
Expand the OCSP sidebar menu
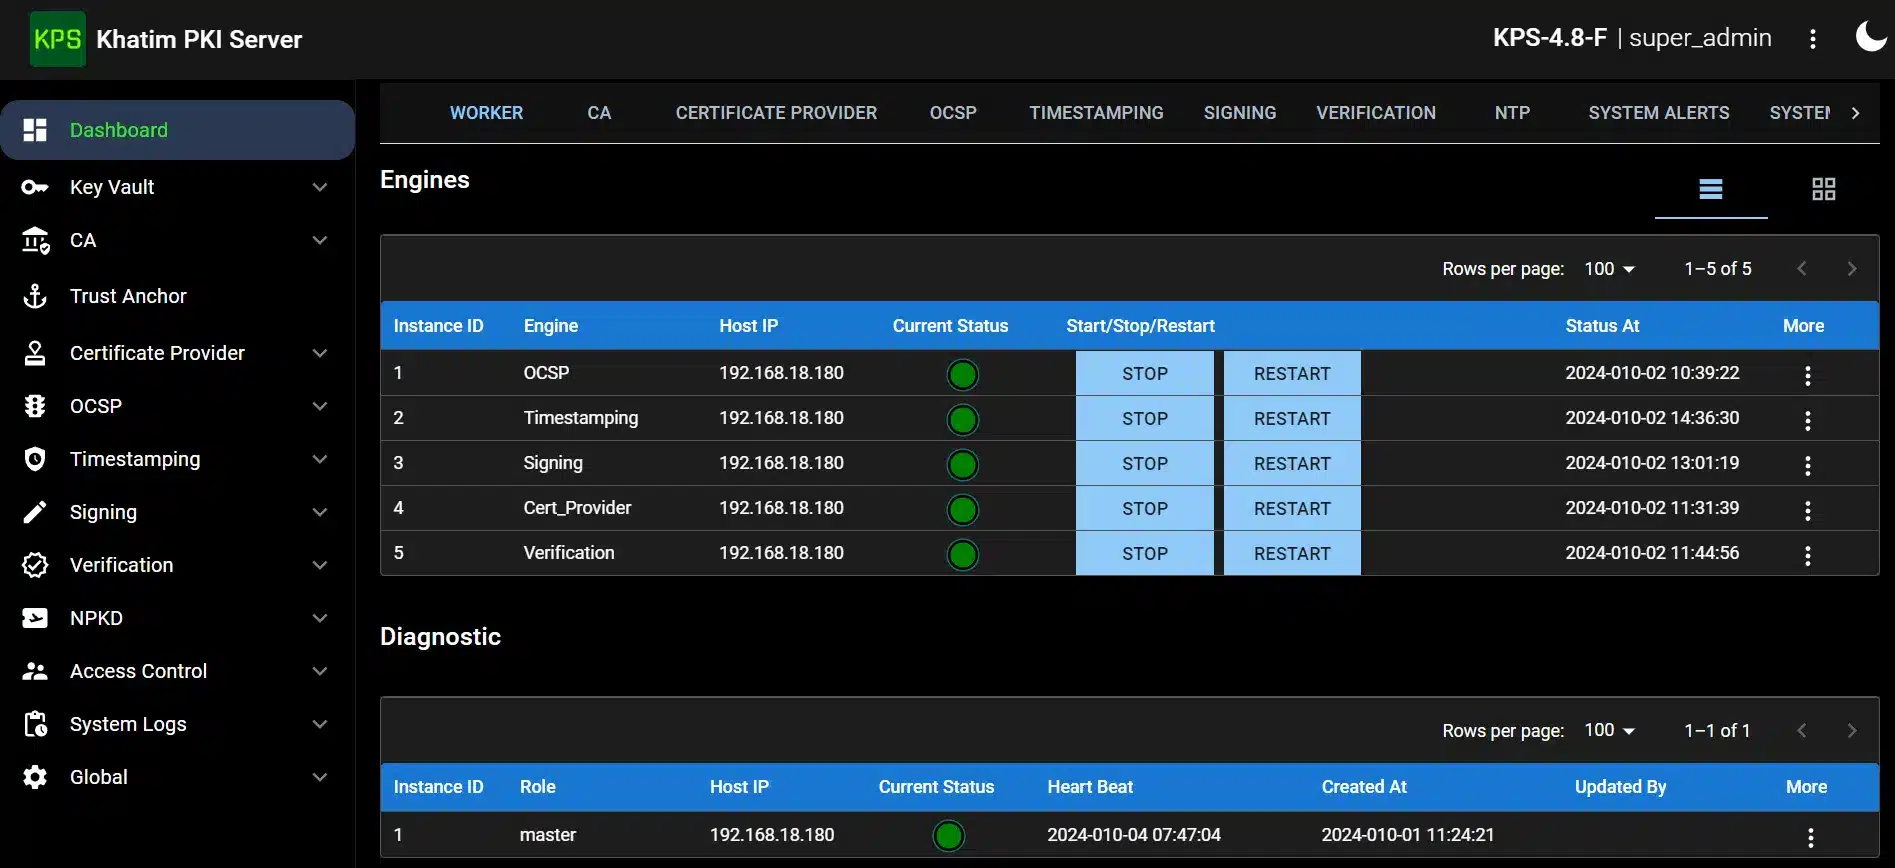pyautogui.click(x=320, y=406)
